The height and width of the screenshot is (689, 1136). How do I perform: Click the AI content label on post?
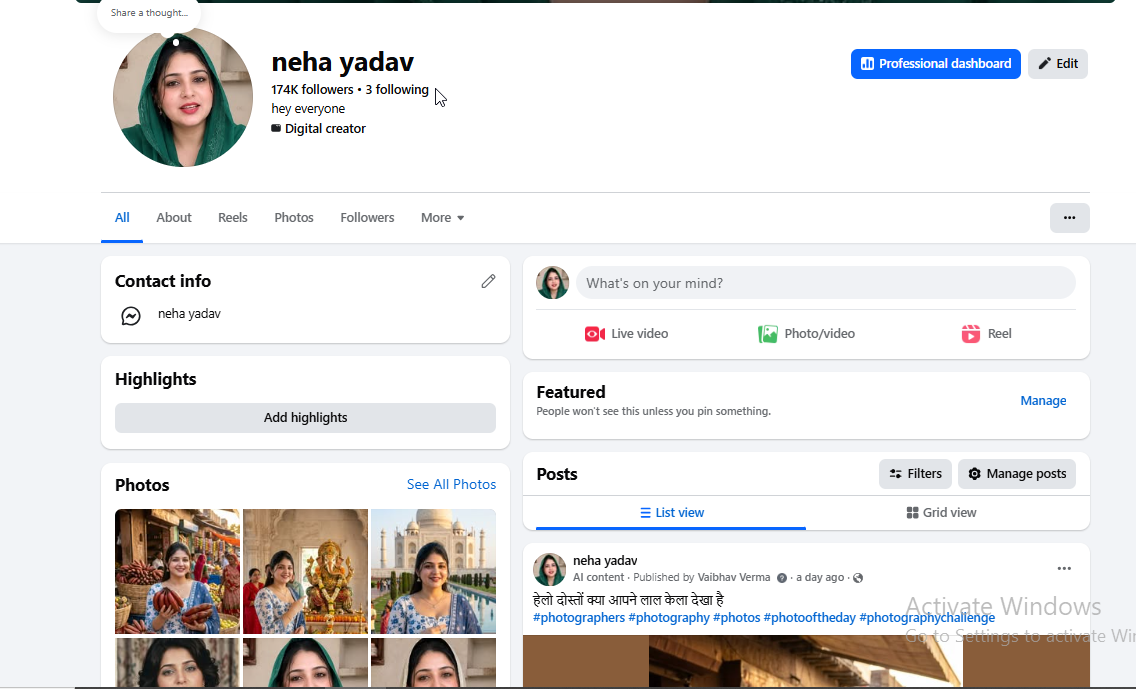point(598,577)
